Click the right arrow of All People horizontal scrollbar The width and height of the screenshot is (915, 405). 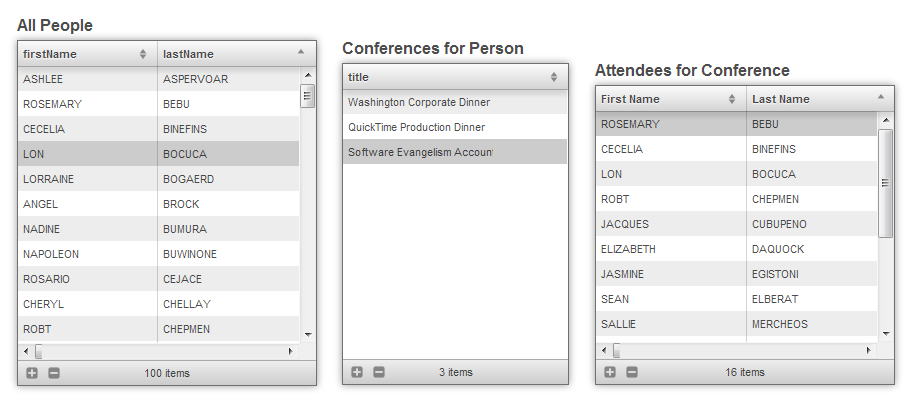(x=291, y=351)
